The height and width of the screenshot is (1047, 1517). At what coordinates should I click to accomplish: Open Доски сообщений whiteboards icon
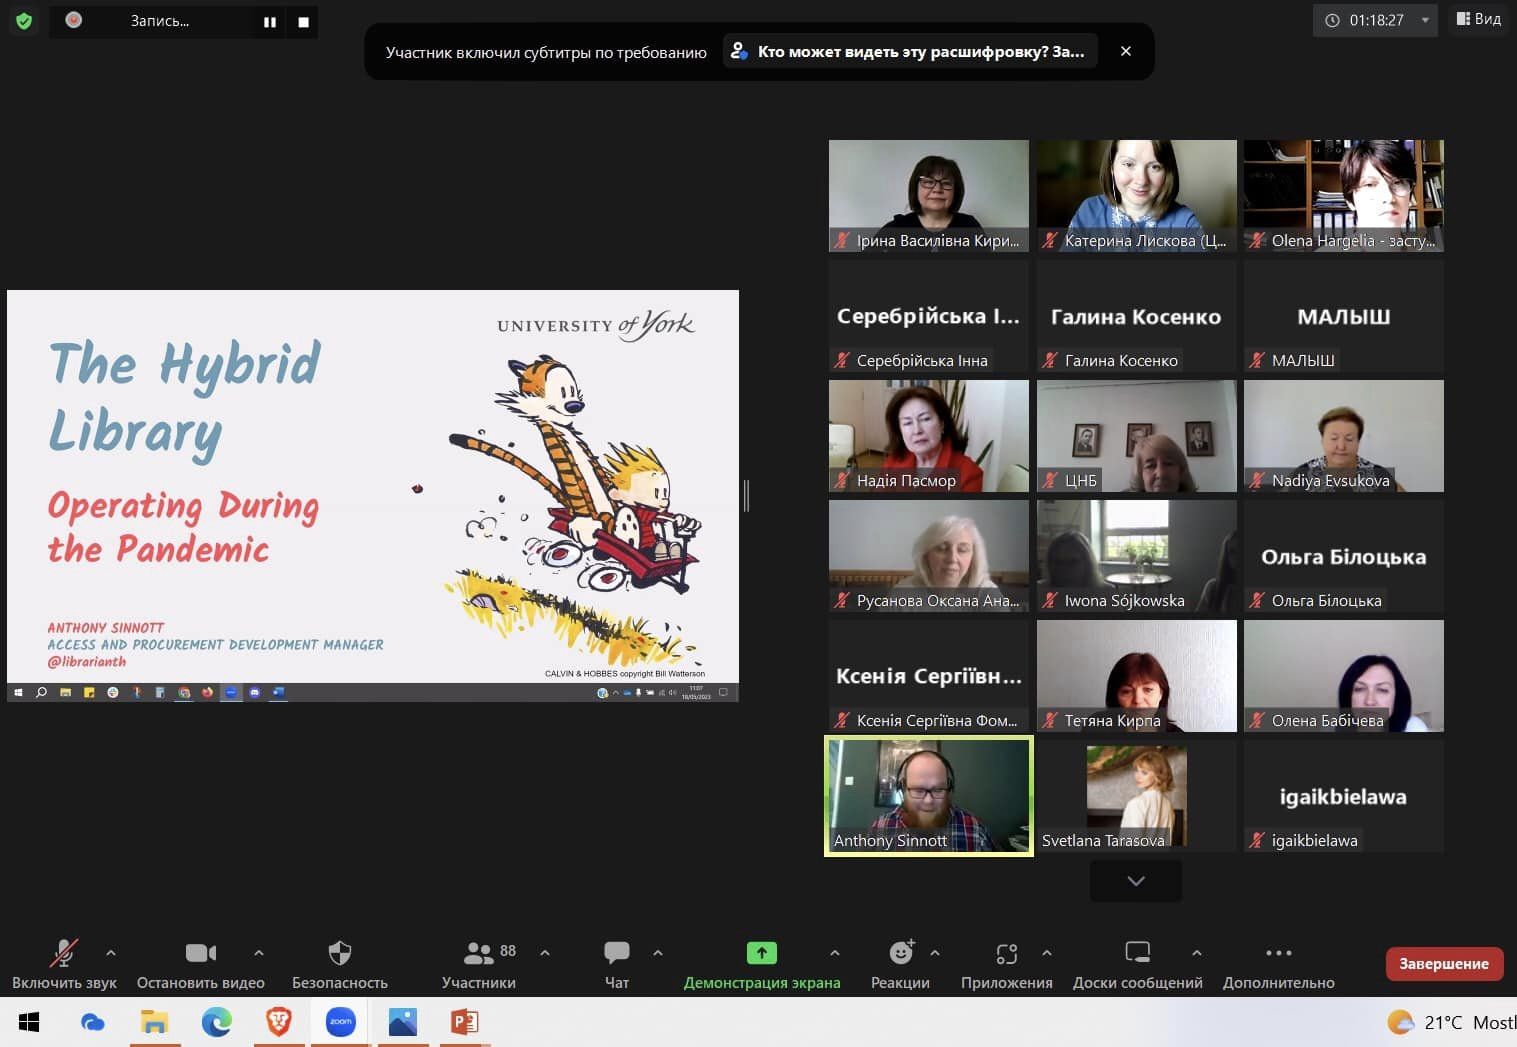coord(1137,953)
